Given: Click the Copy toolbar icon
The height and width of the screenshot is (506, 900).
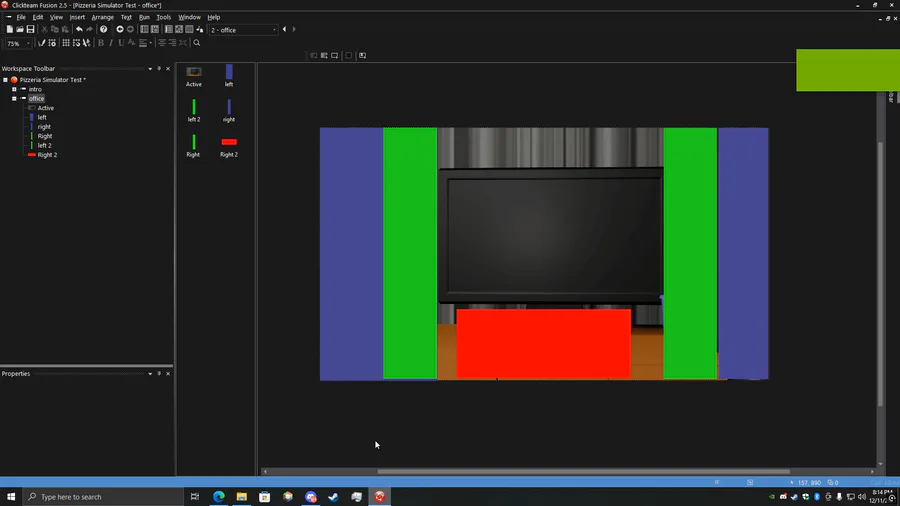Looking at the screenshot, I should click(x=55, y=29).
